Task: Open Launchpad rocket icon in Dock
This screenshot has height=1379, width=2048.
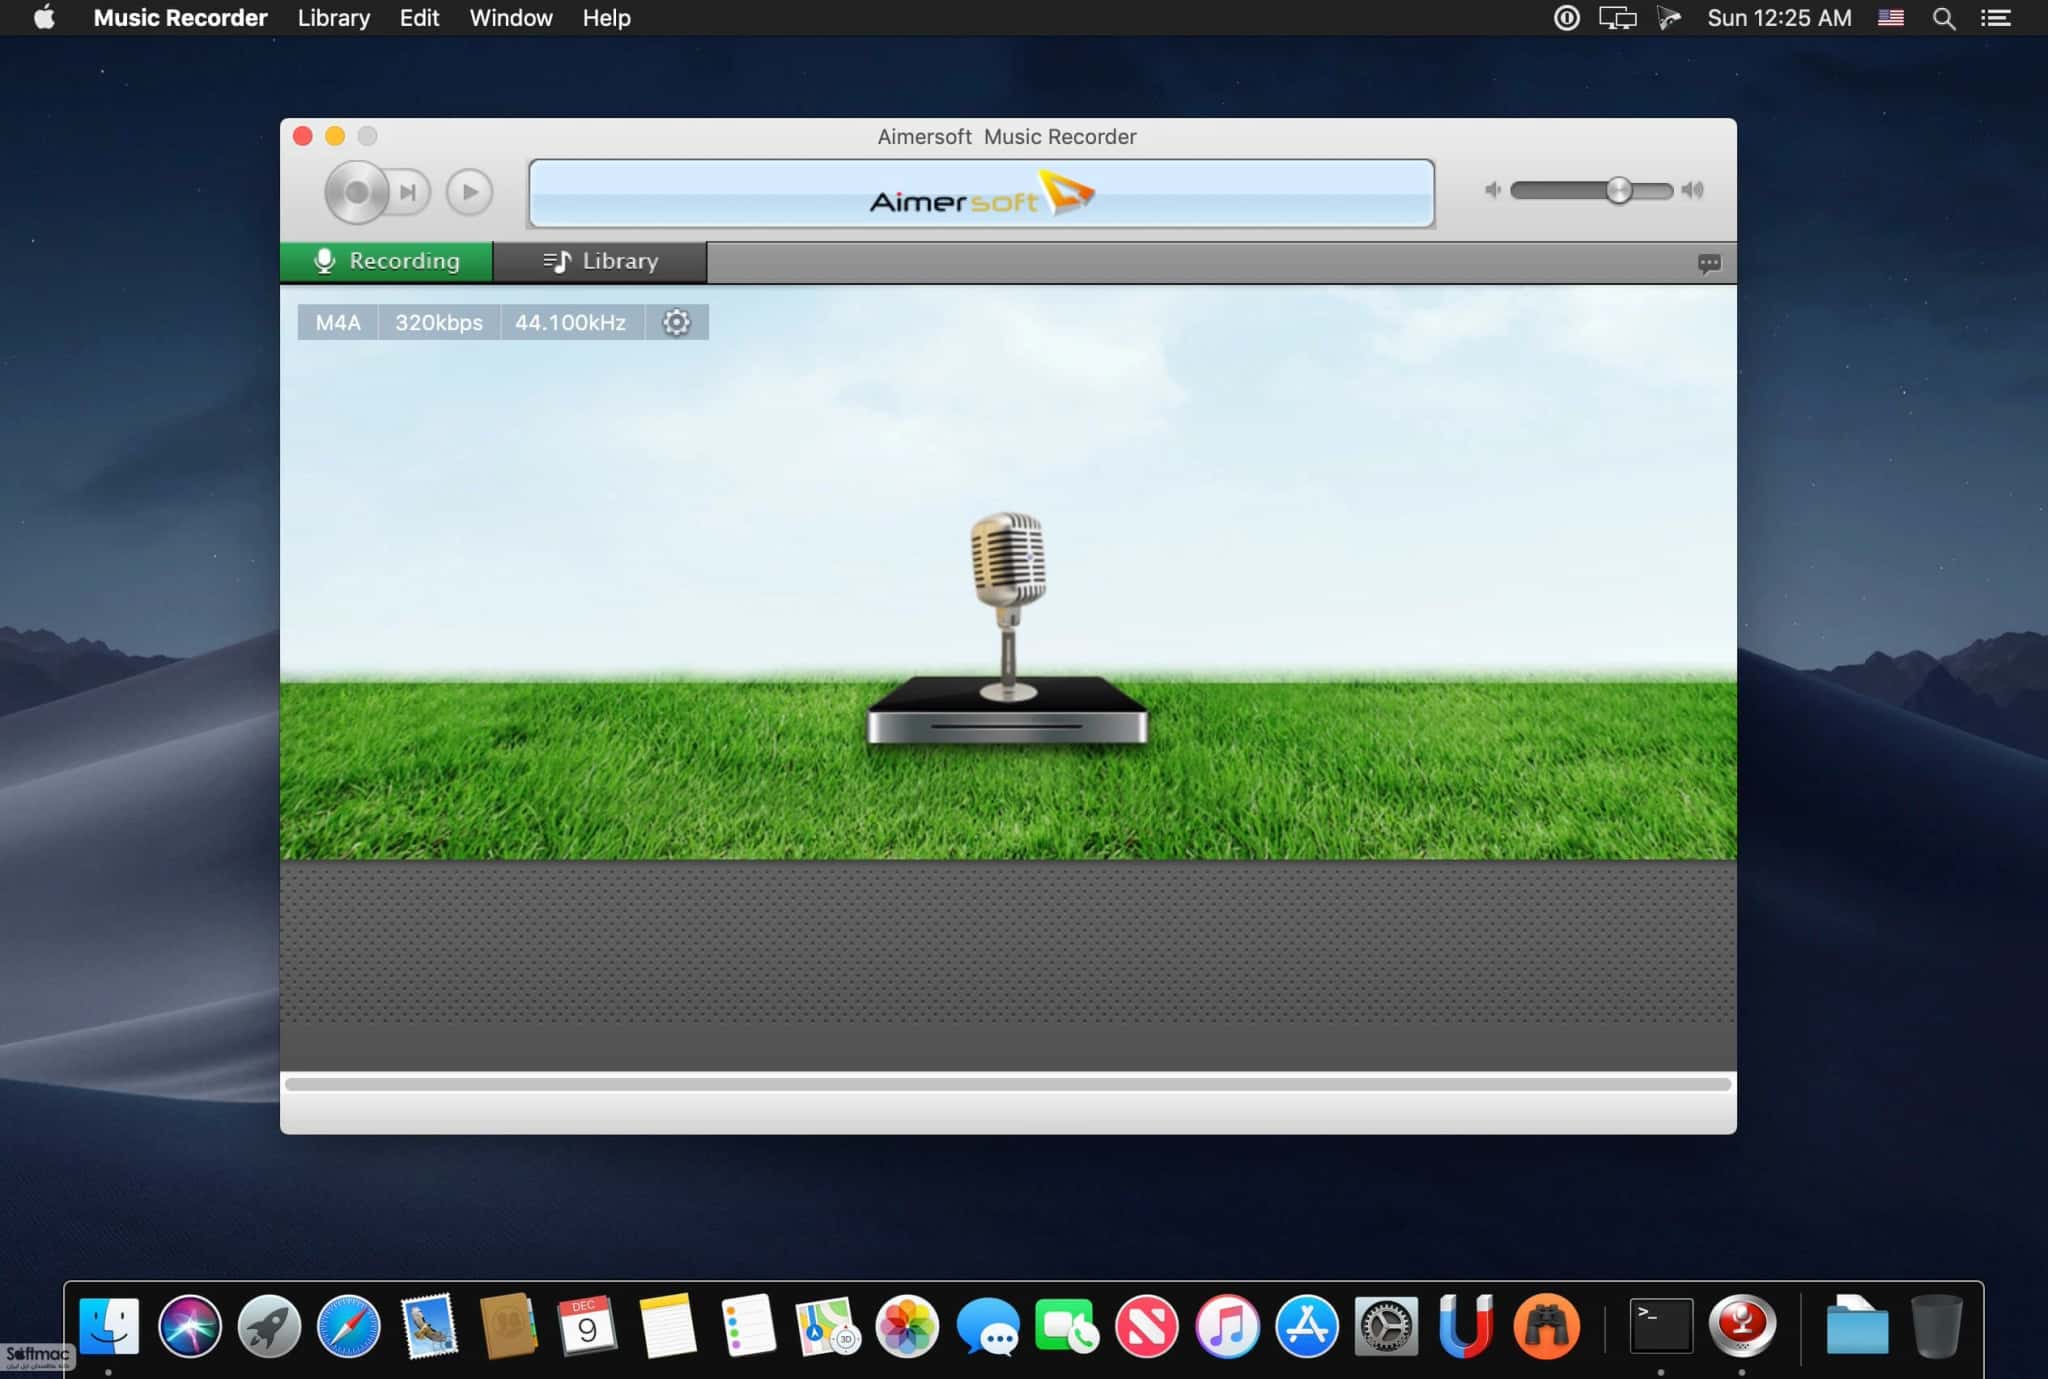Action: point(269,1326)
